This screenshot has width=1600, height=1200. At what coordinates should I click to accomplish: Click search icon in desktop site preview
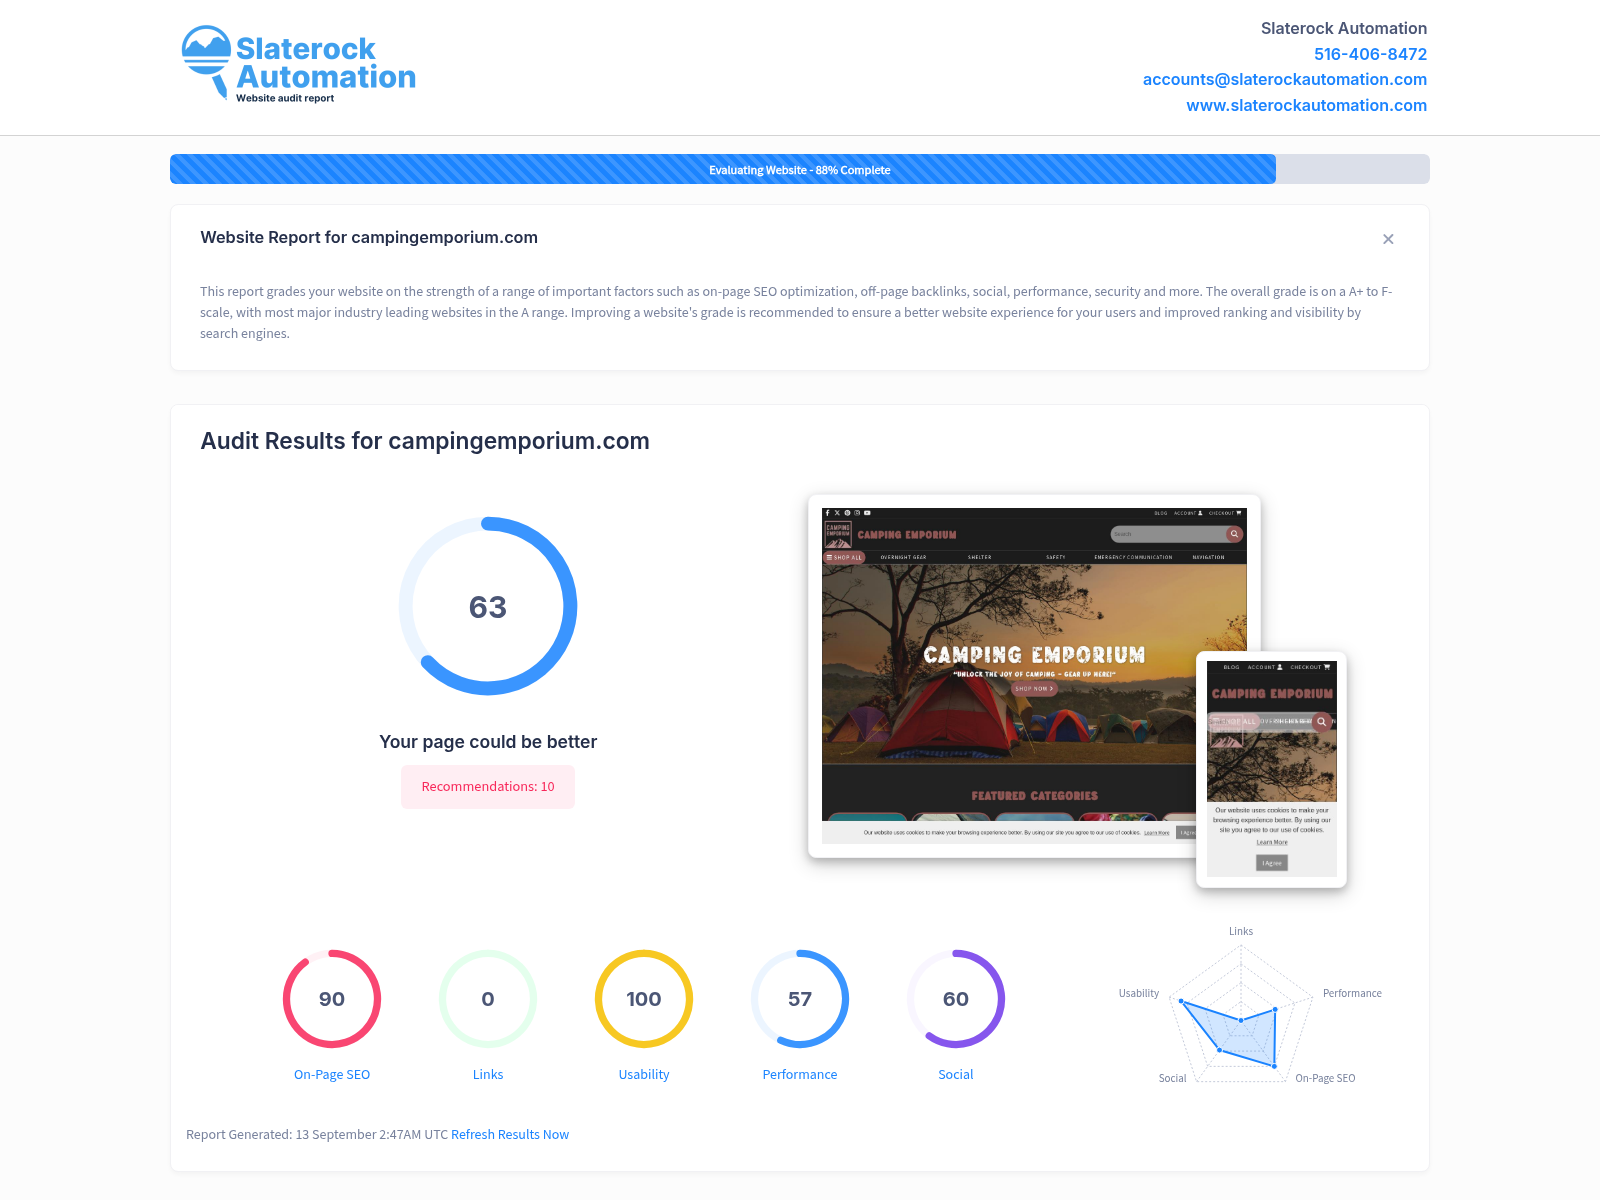(1235, 534)
